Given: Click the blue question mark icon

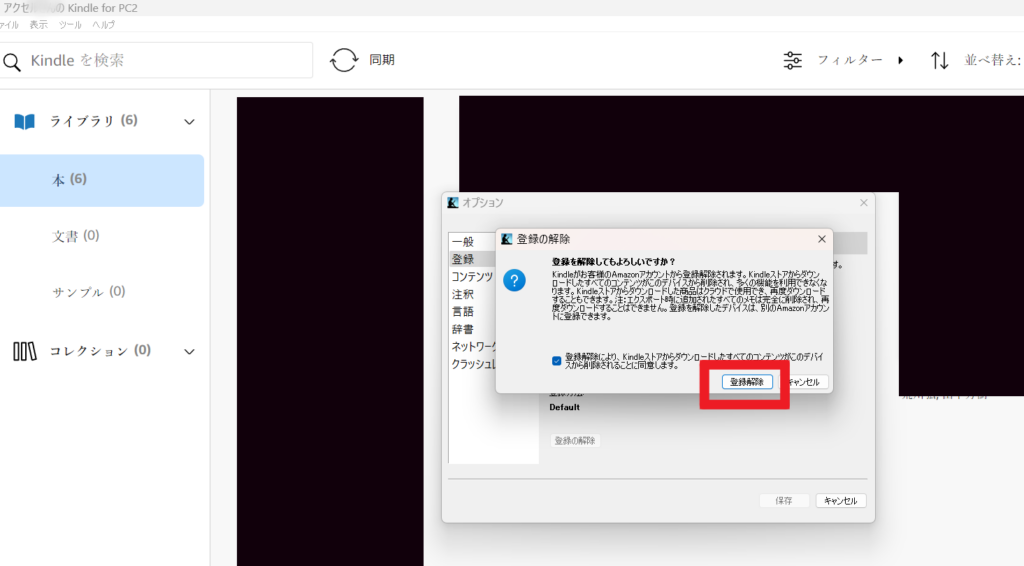Looking at the screenshot, I should [x=515, y=281].
